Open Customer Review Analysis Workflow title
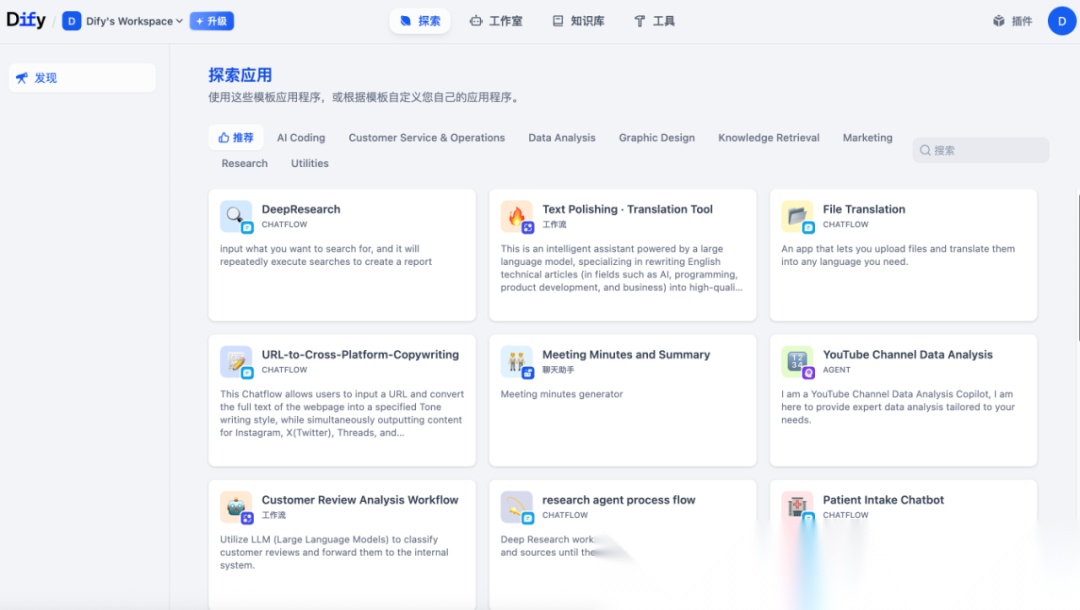Viewport: 1080px width, 610px height. 360,500
